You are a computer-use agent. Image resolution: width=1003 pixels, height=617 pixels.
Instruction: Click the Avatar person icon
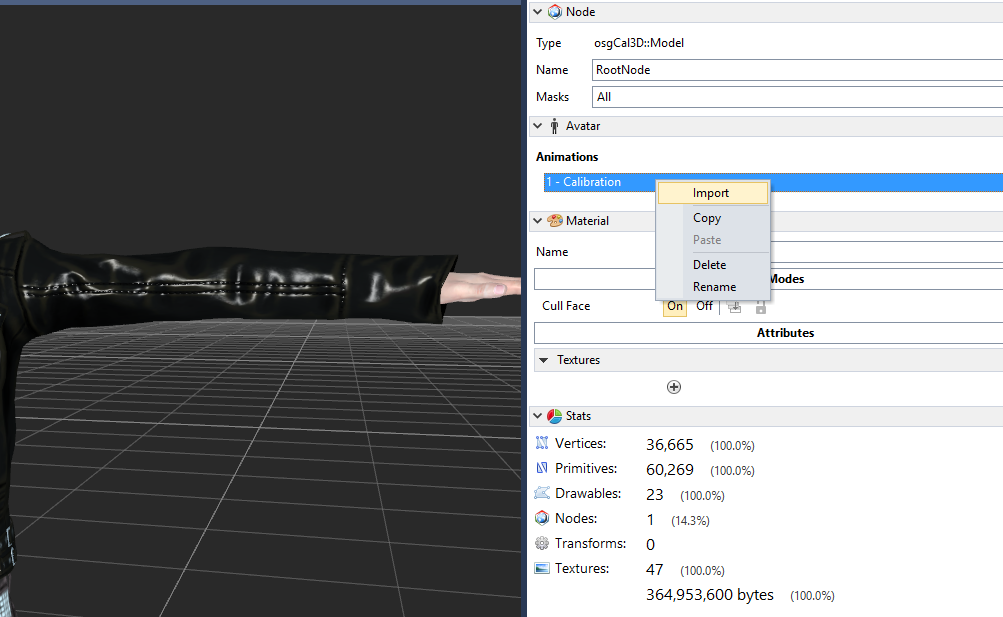pyautogui.click(x=555, y=126)
